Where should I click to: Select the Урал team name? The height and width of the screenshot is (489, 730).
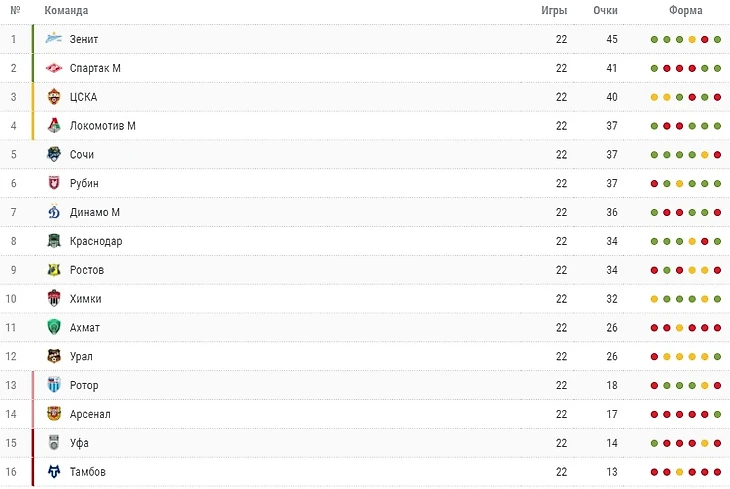coord(81,357)
